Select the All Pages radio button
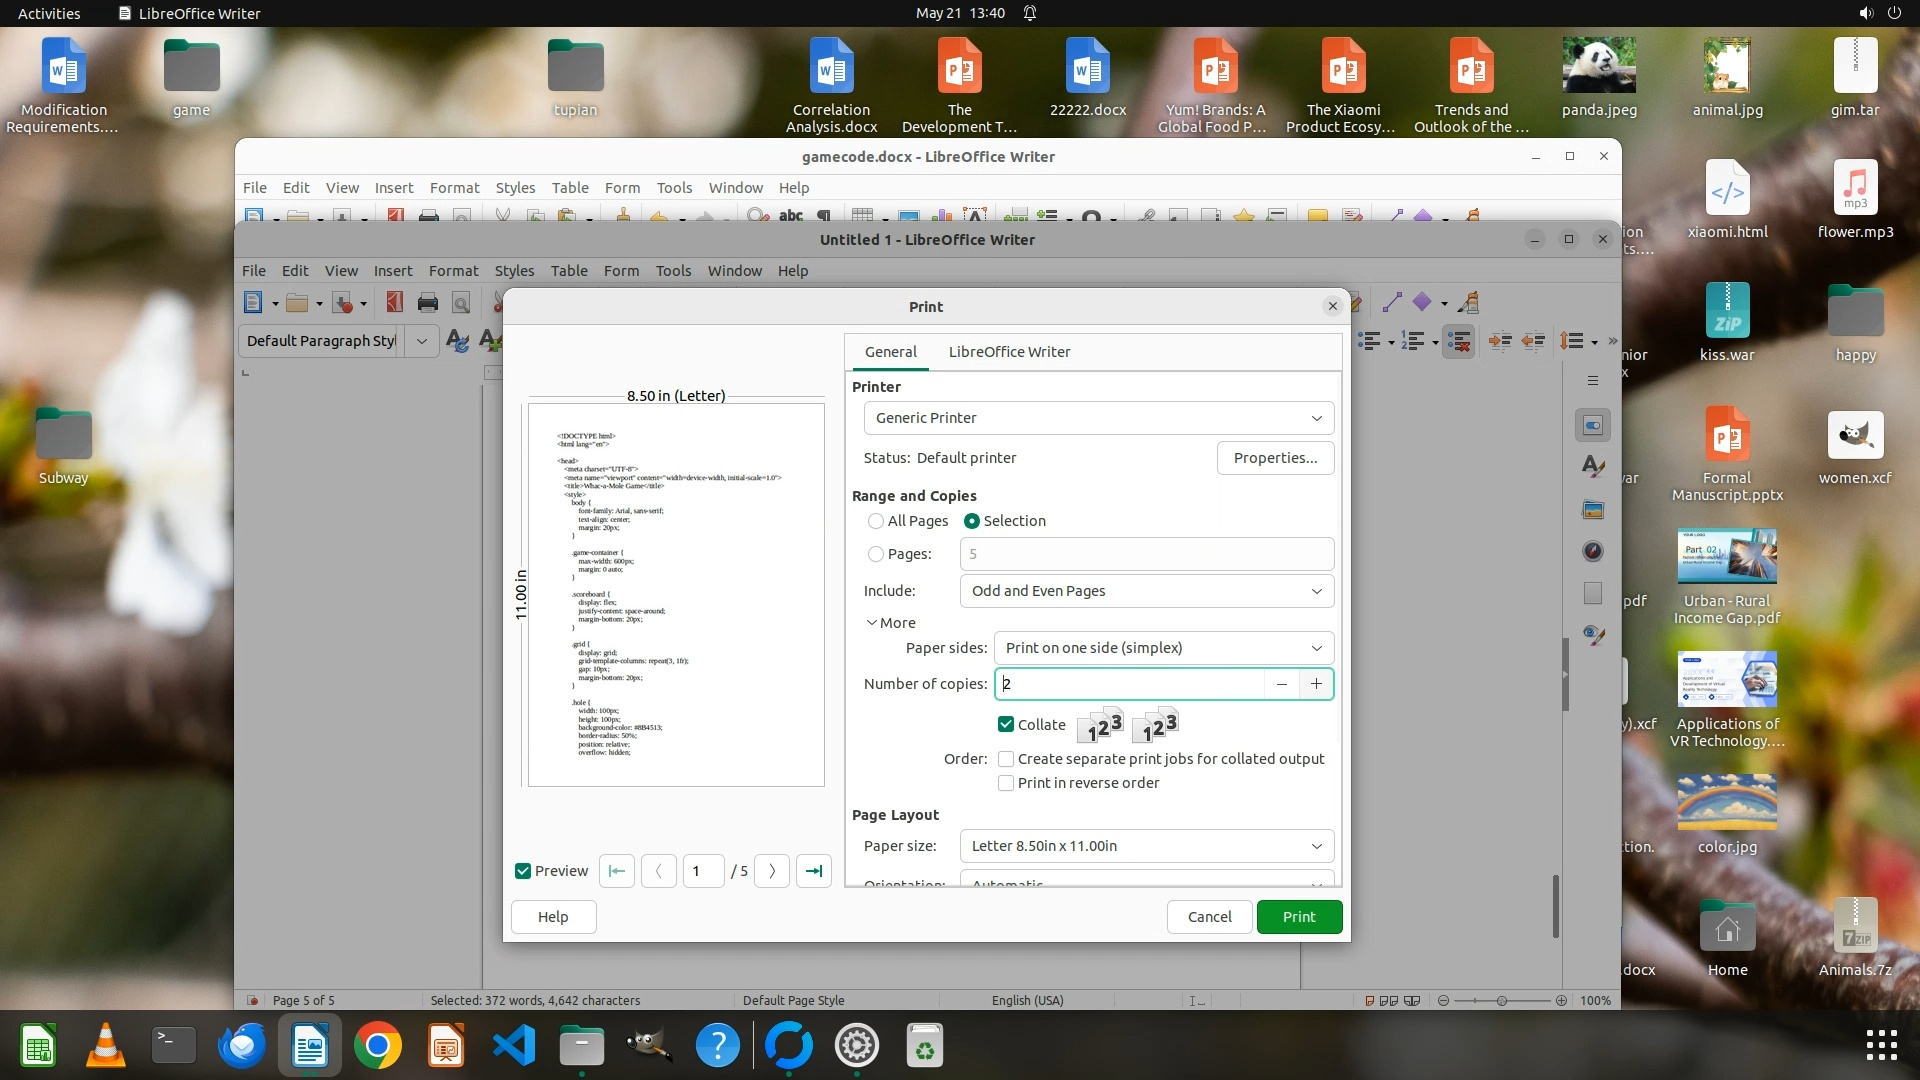 876,521
